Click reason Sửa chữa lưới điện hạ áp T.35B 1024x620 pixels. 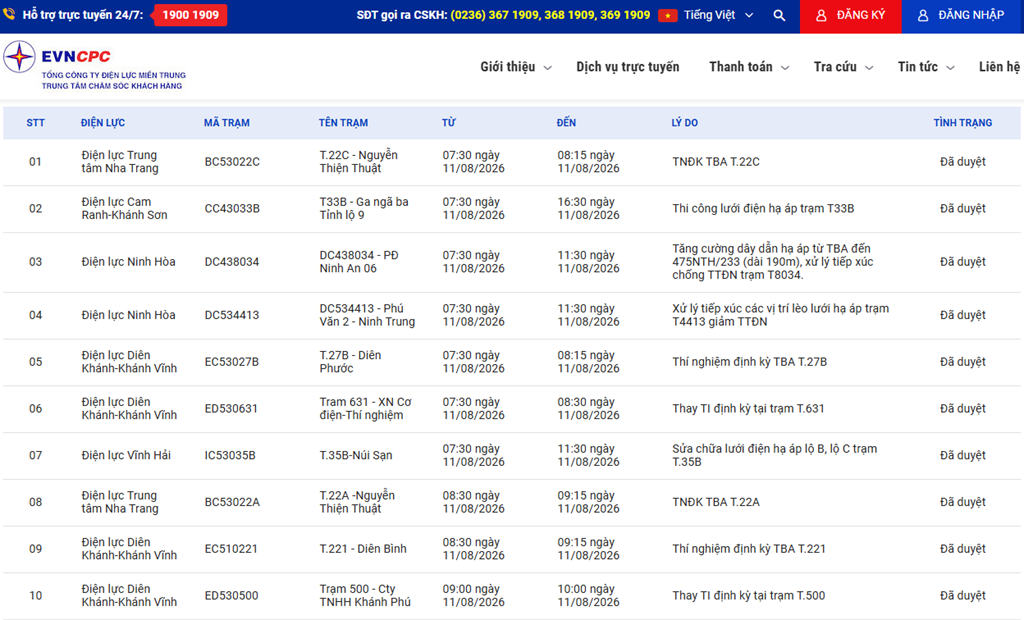coord(775,455)
